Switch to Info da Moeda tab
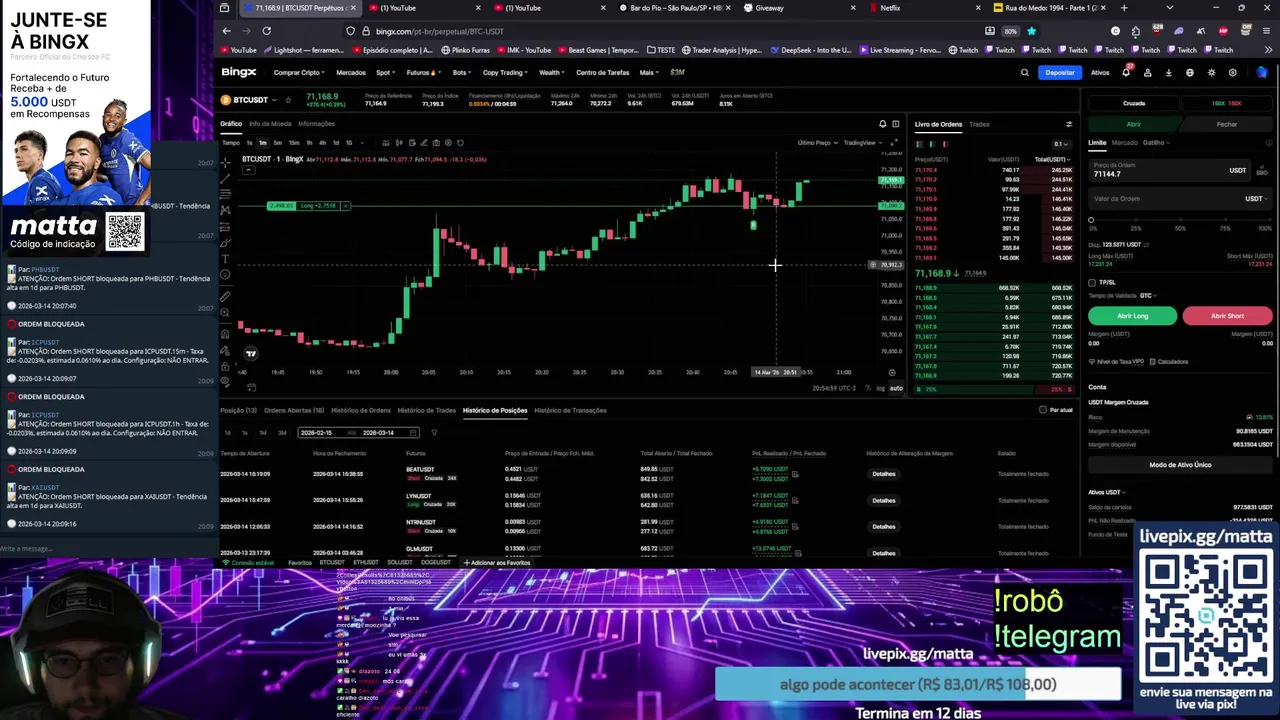The image size is (1280, 720). click(270, 124)
